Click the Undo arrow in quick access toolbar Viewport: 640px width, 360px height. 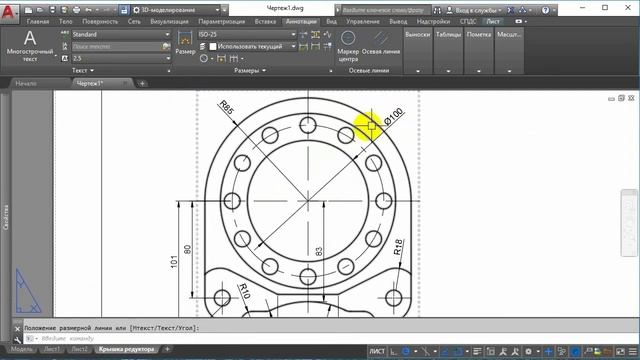(88, 10)
